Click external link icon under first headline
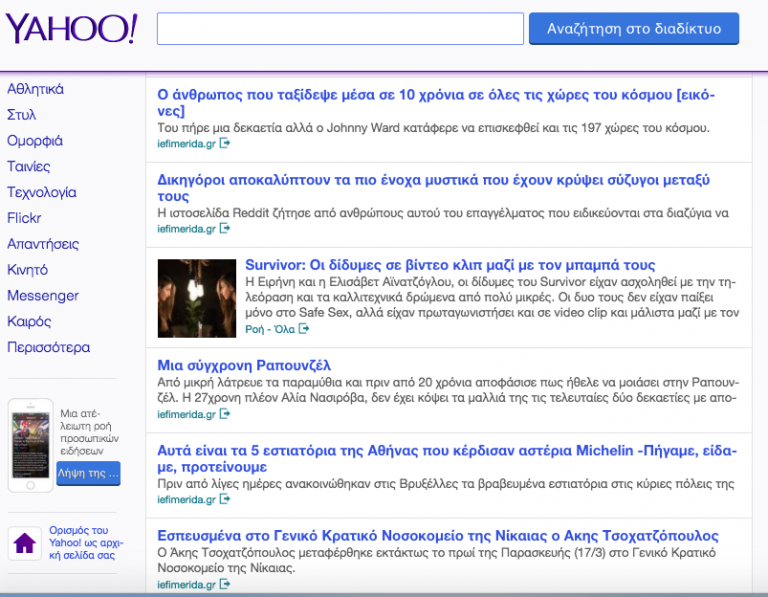 coord(225,143)
